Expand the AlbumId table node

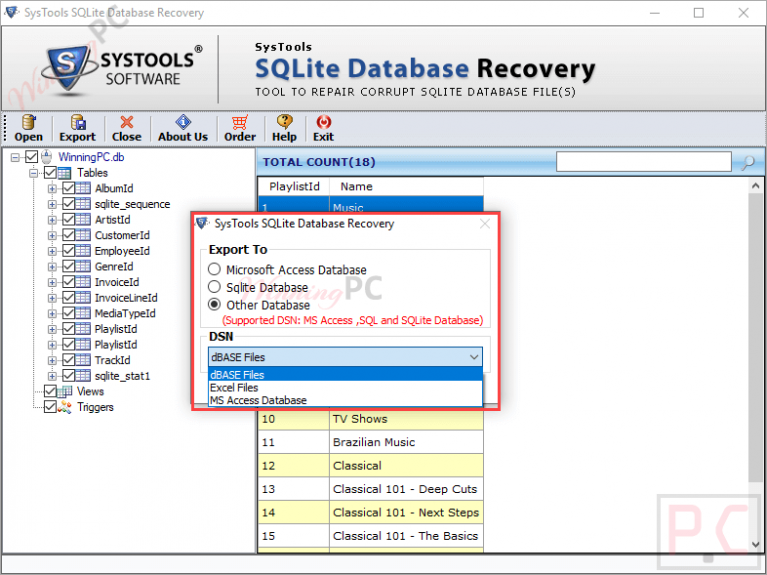(x=52, y=189)
